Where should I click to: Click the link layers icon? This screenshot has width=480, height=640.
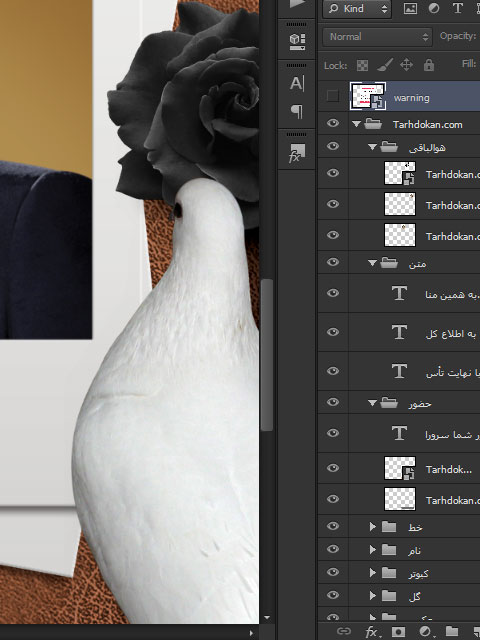(x=344, y=631)
